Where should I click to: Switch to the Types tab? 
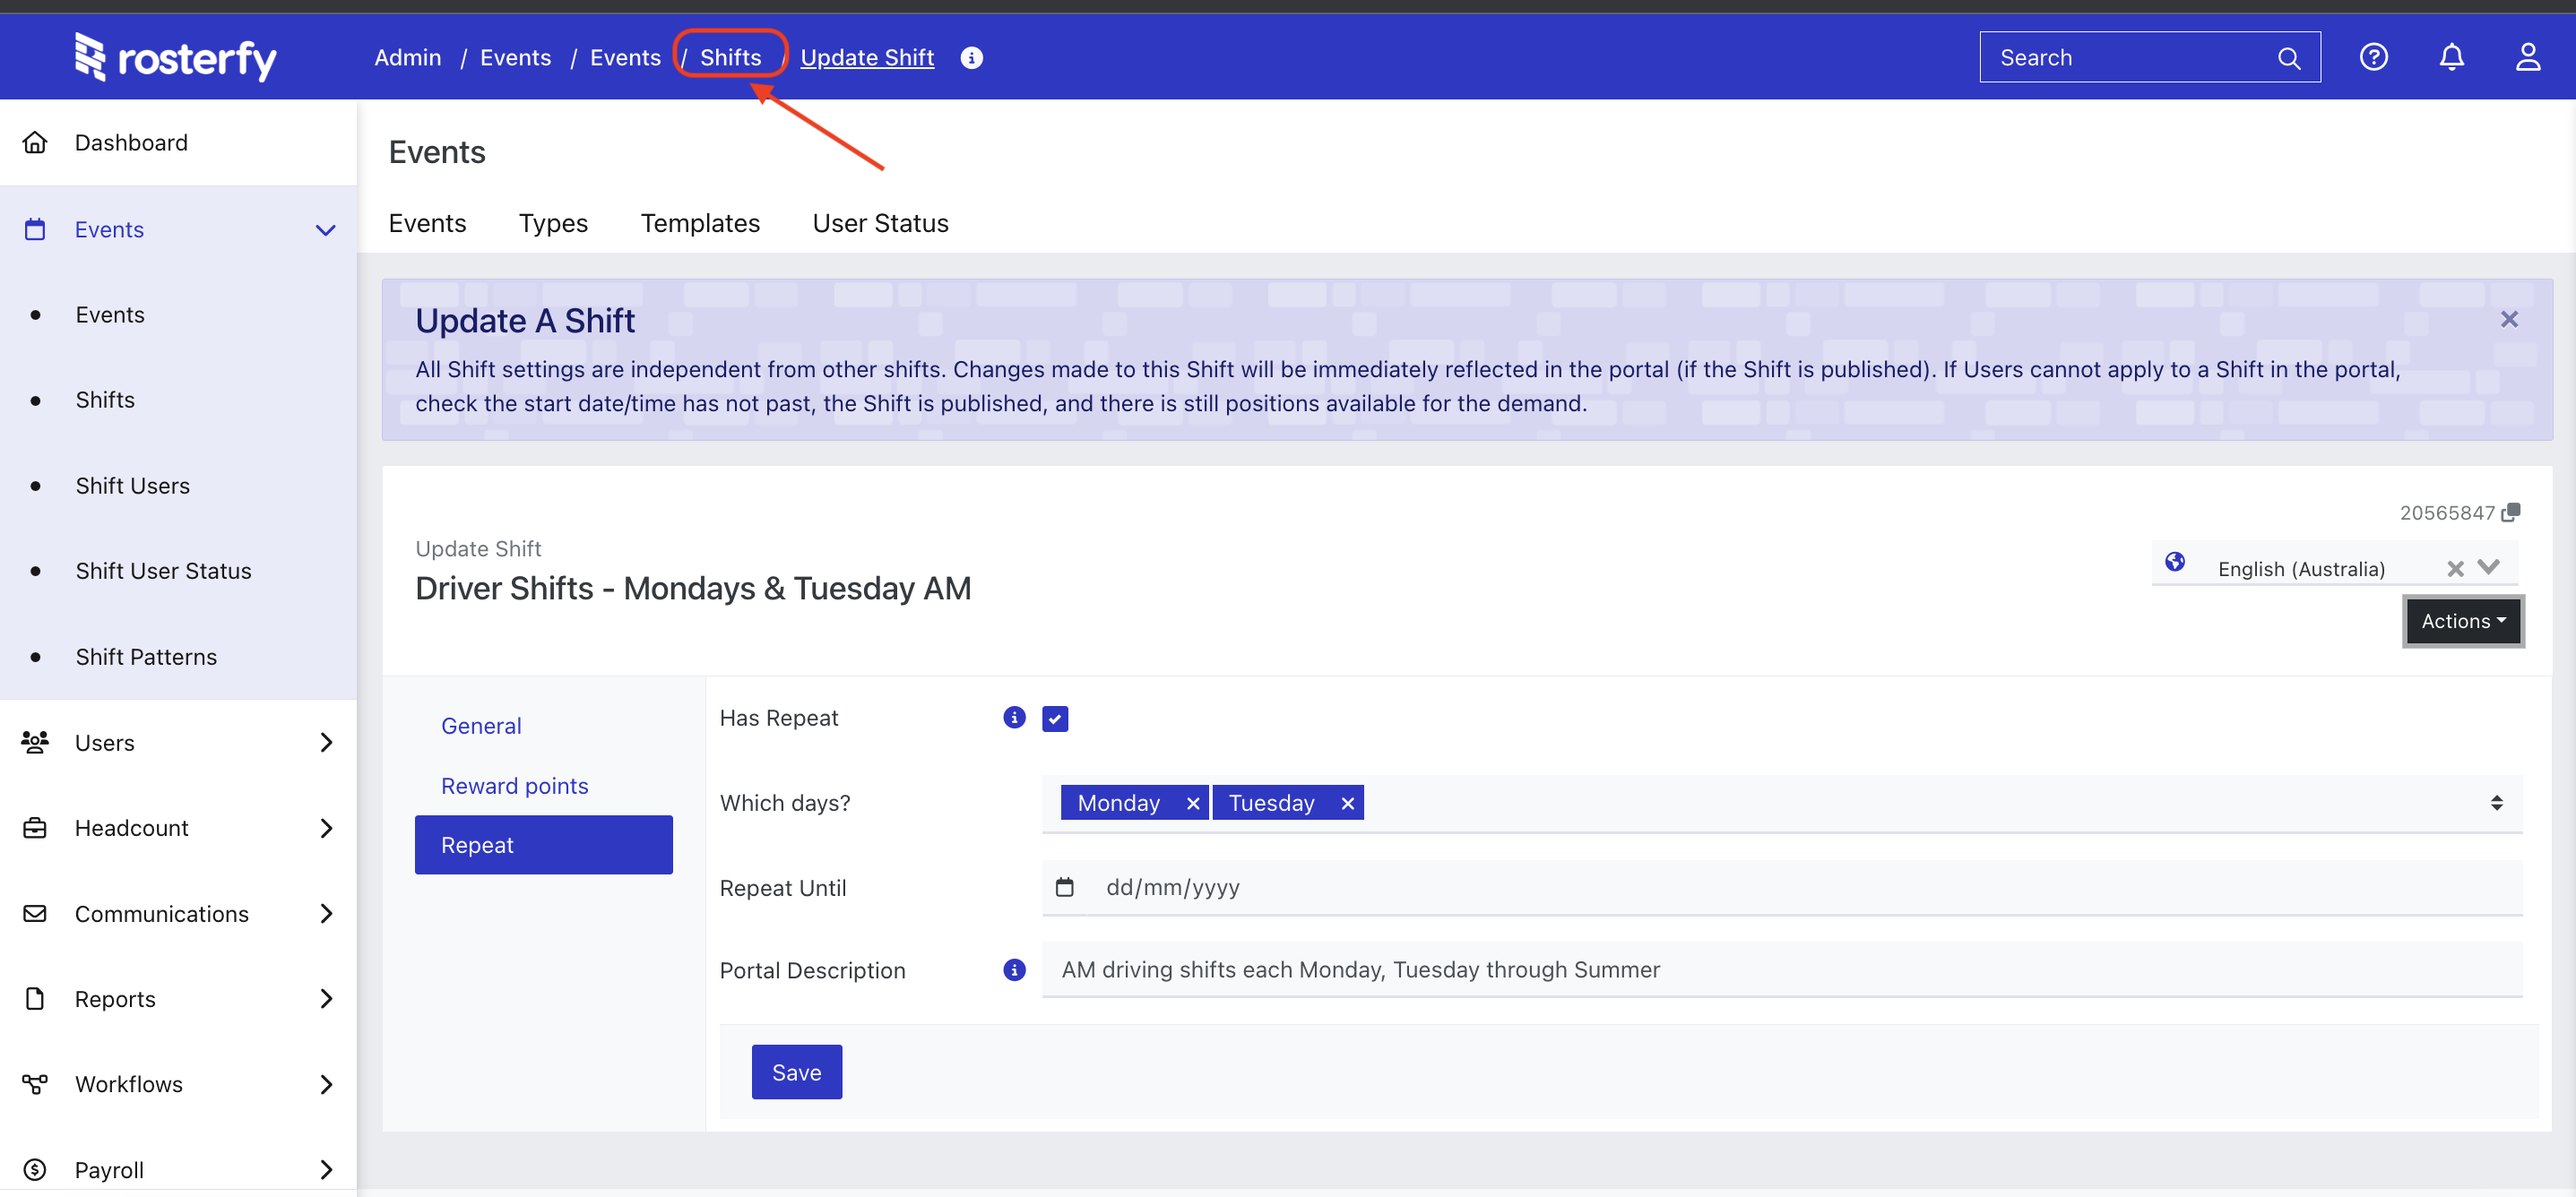(553, 223)
